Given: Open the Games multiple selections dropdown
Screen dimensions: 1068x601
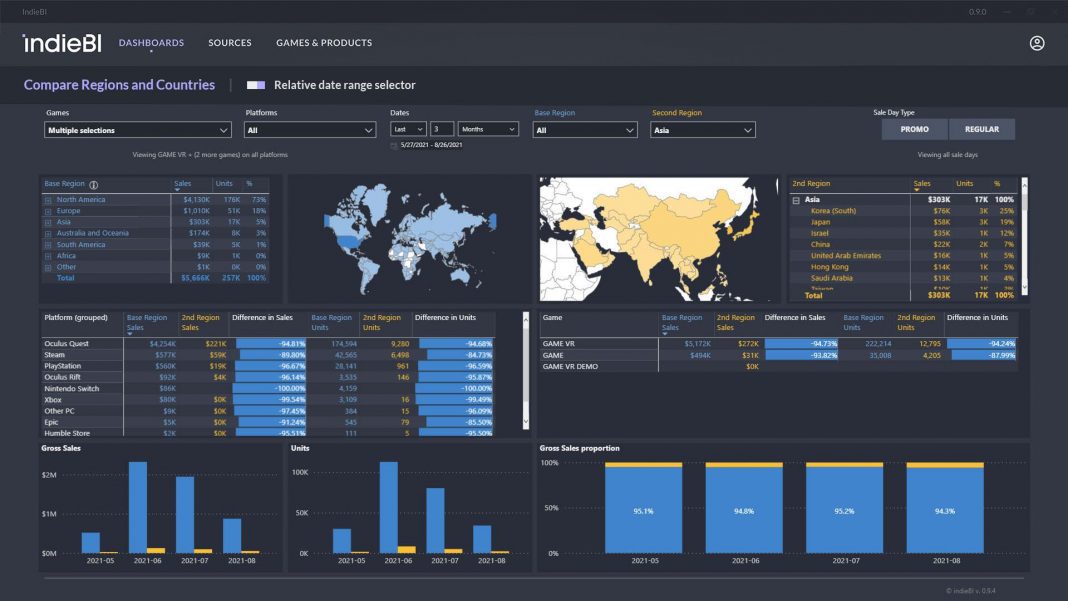Looking at the screenshot, I should (x=138, y=130).
